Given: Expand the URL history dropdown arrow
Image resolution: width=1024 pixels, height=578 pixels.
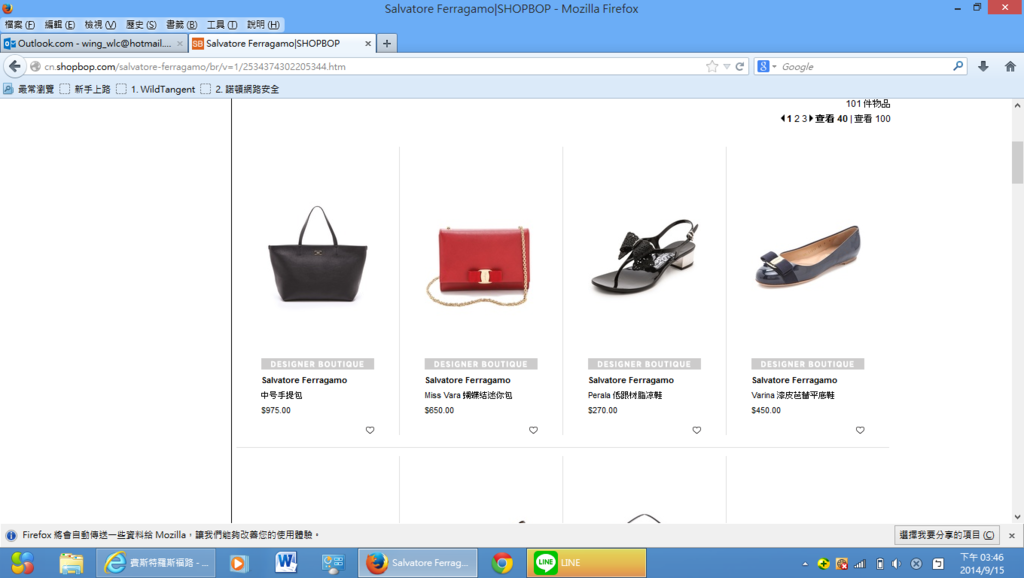Looking at the screenshot, I should coord(726,66).
